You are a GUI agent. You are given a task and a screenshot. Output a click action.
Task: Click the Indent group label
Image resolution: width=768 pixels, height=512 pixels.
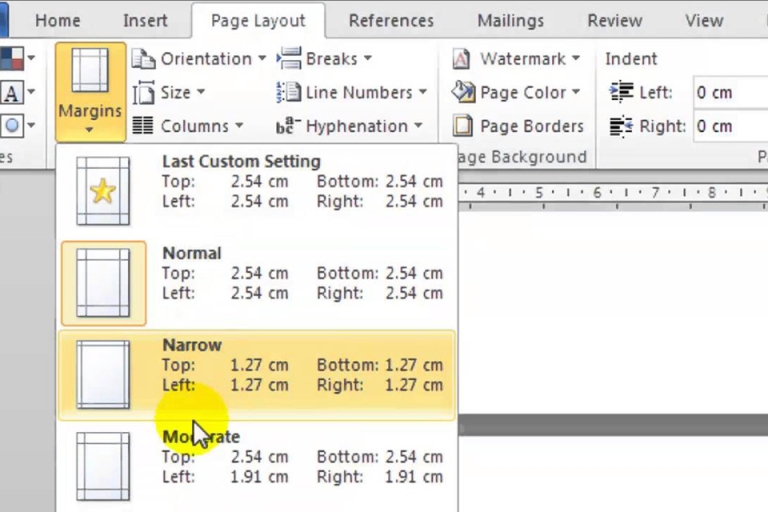630,59
